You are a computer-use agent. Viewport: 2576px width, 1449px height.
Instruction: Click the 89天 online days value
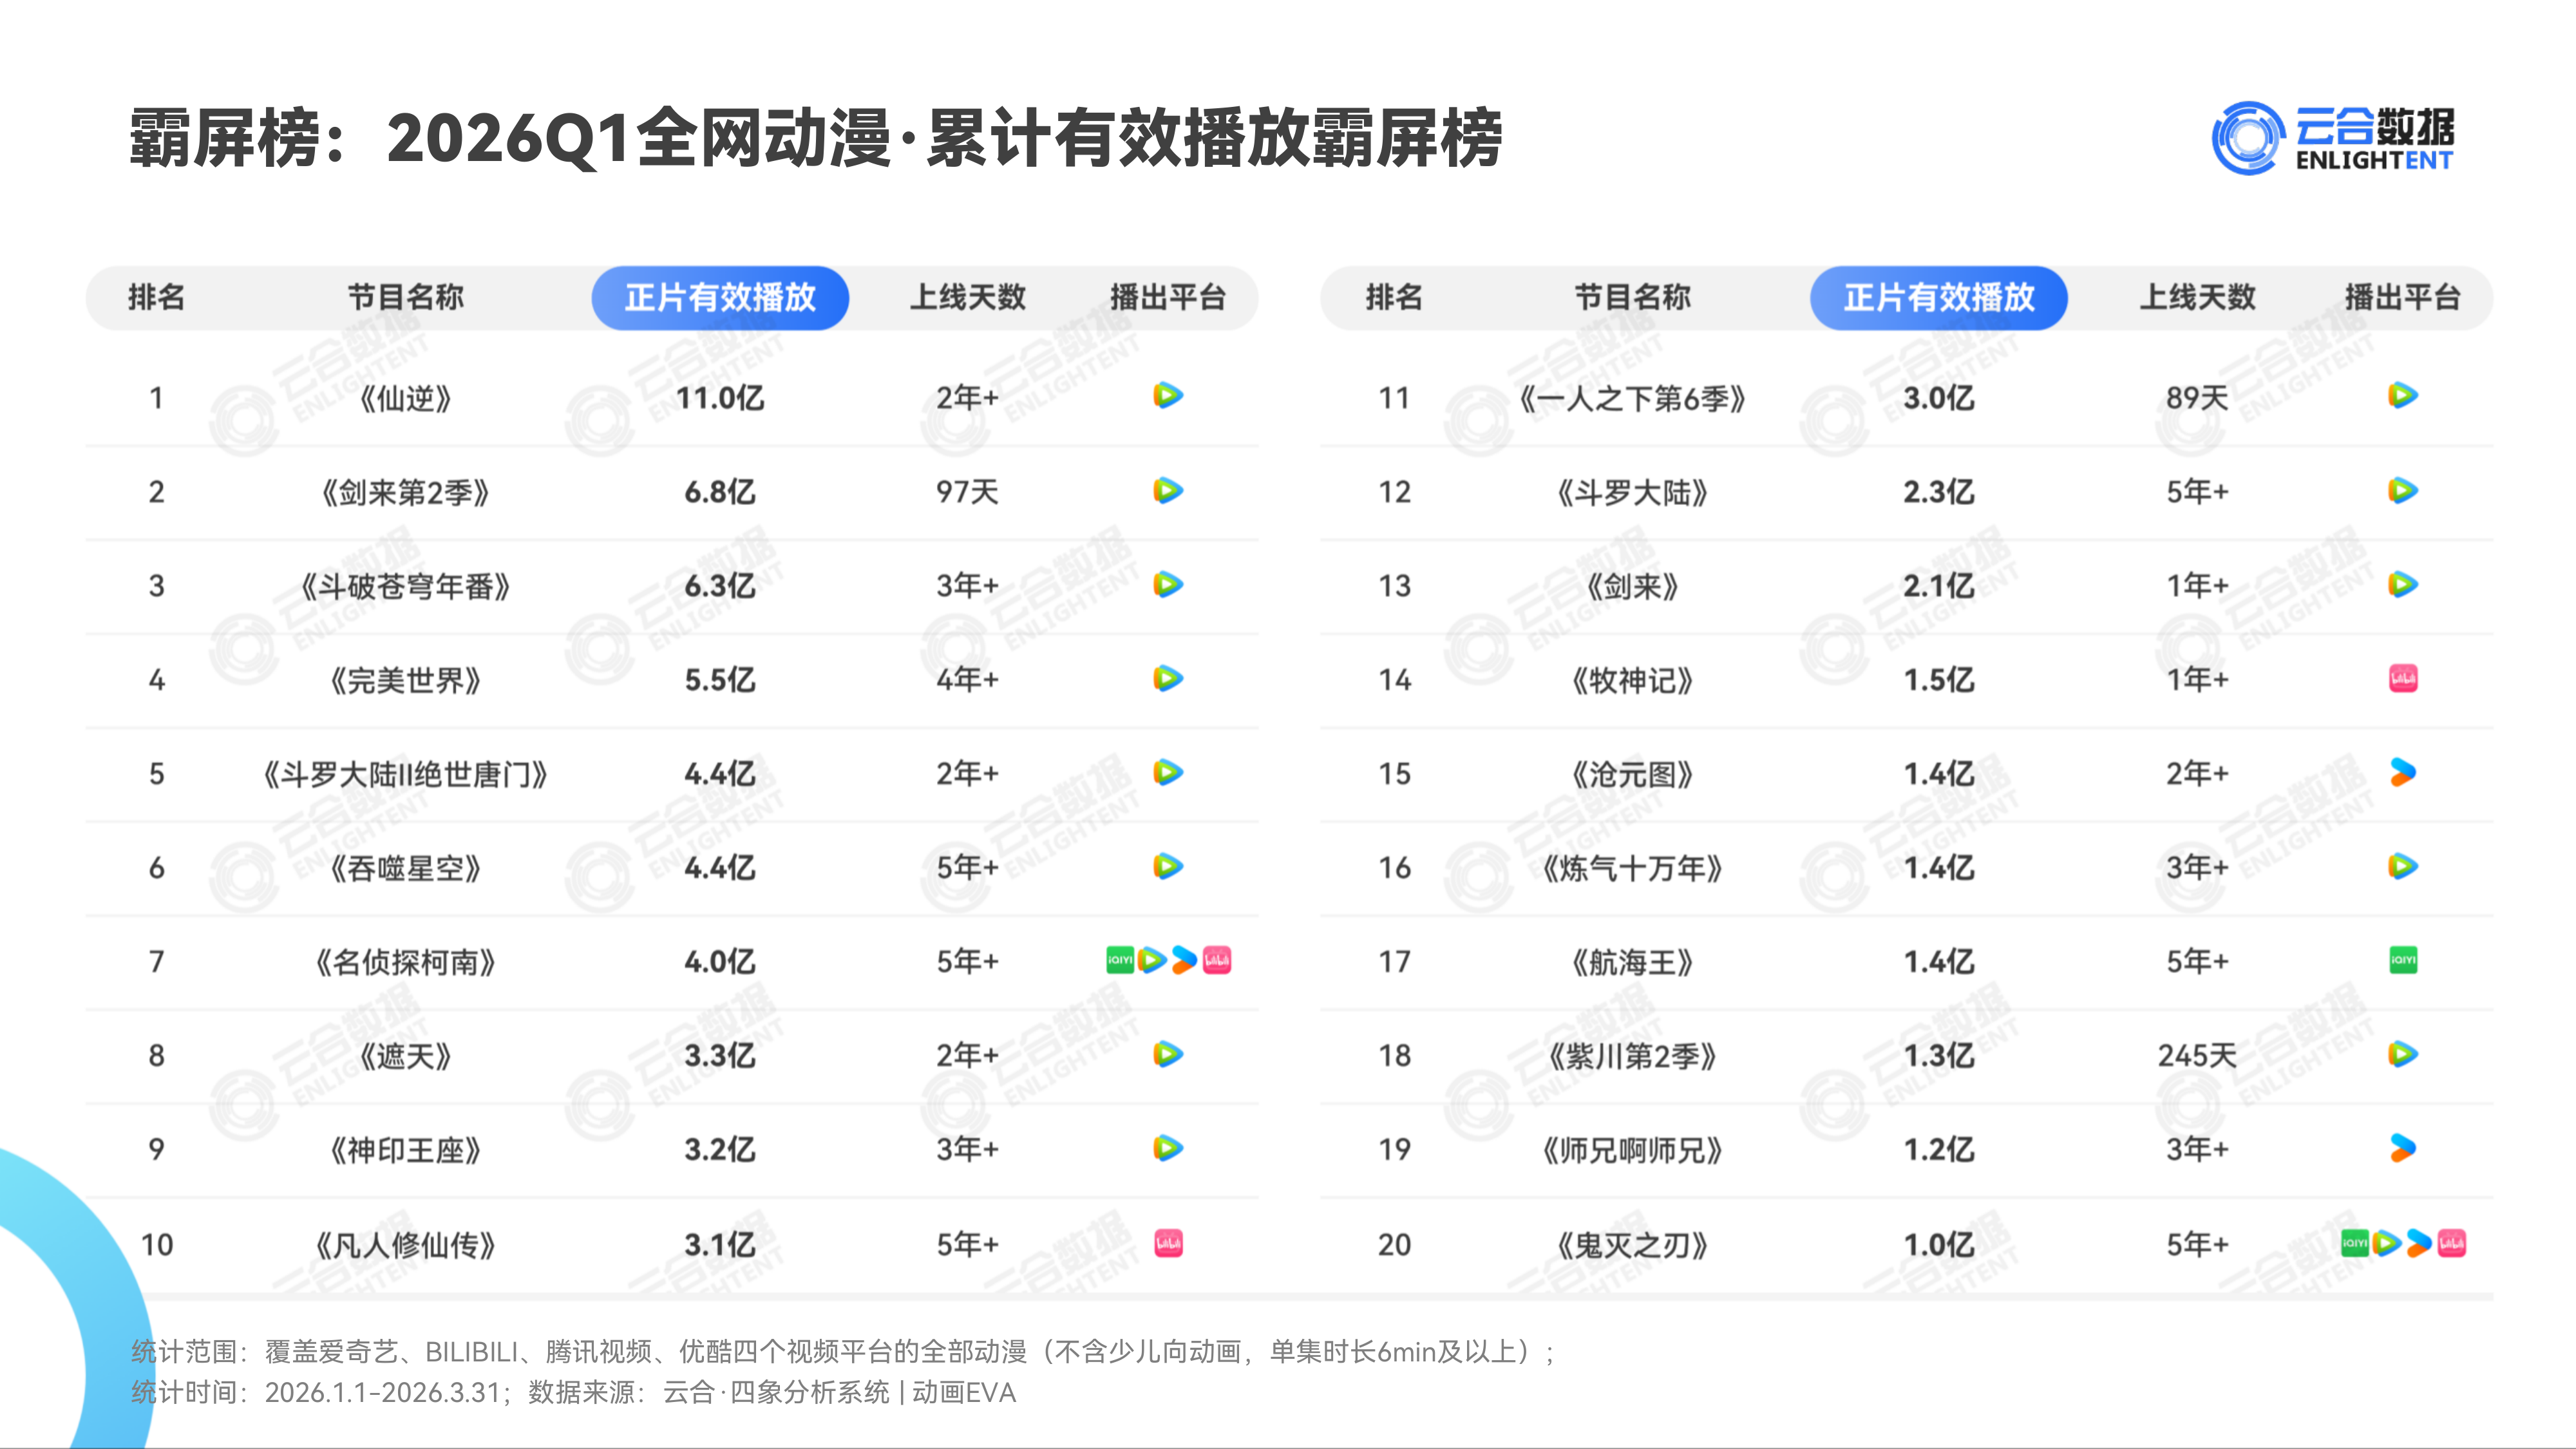2197,398
